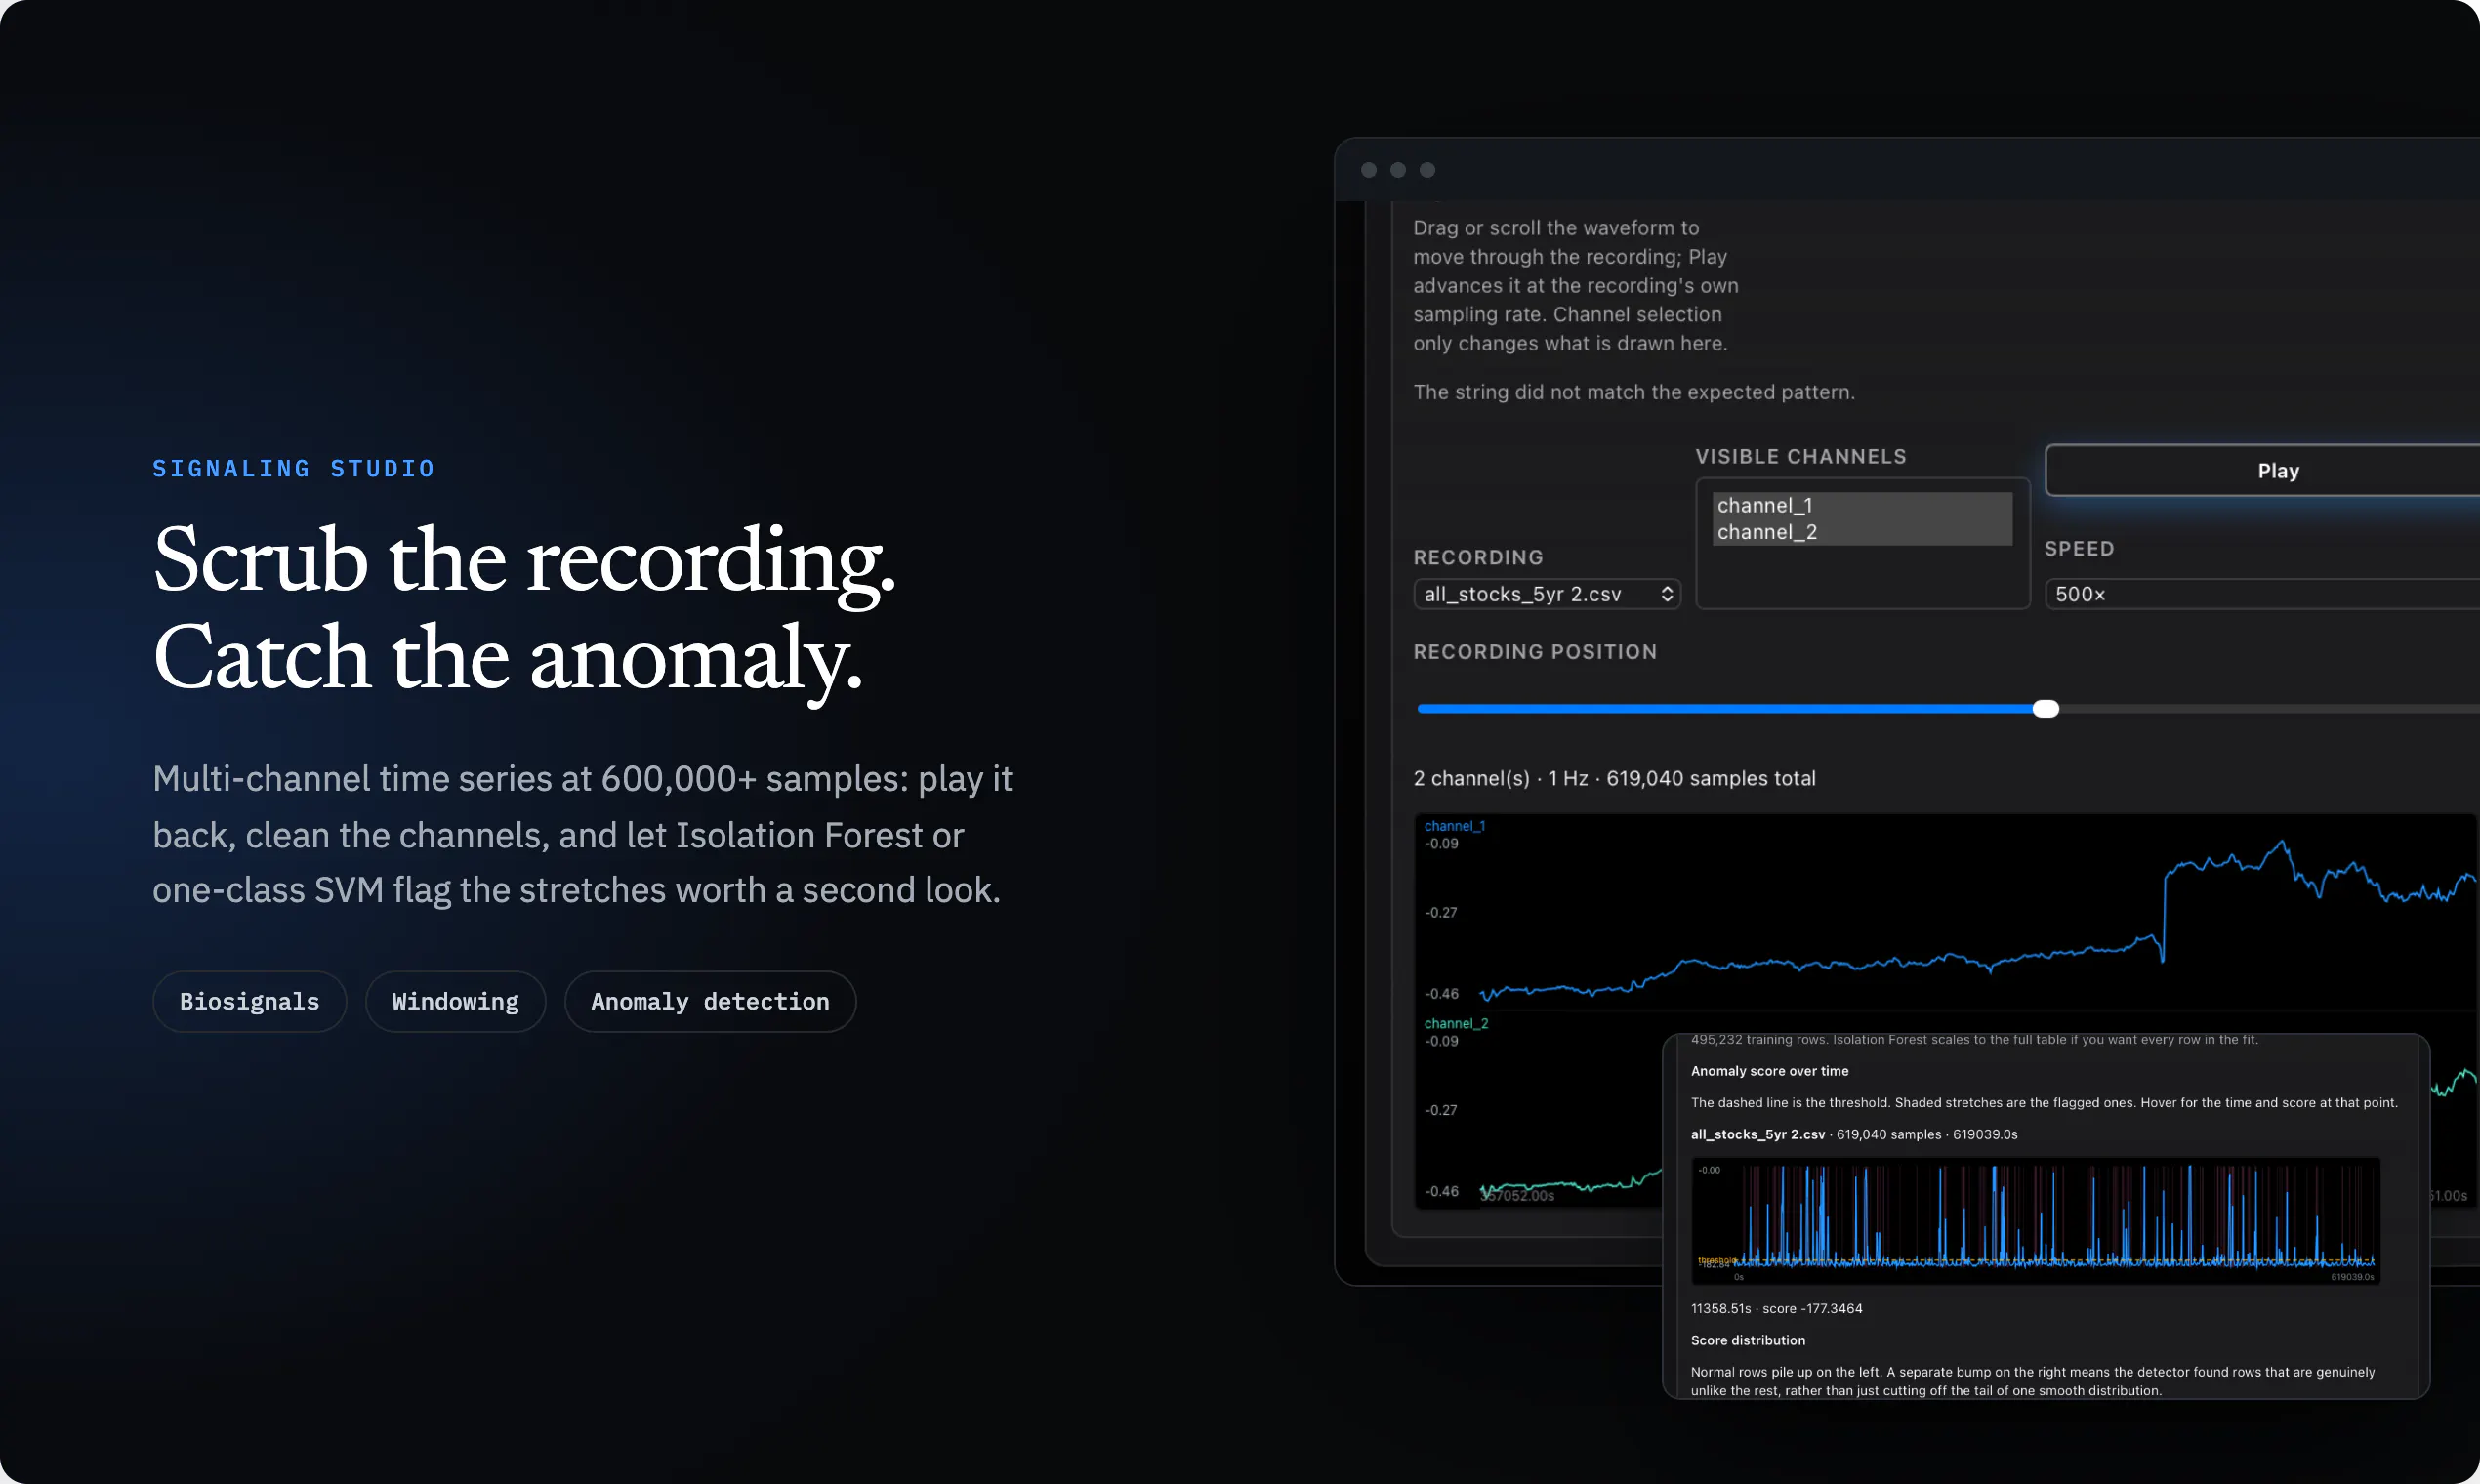Click "The string did not match the expected pattern."
The height and width of the screenshot is (1484, 2480).
(1634, 392)
